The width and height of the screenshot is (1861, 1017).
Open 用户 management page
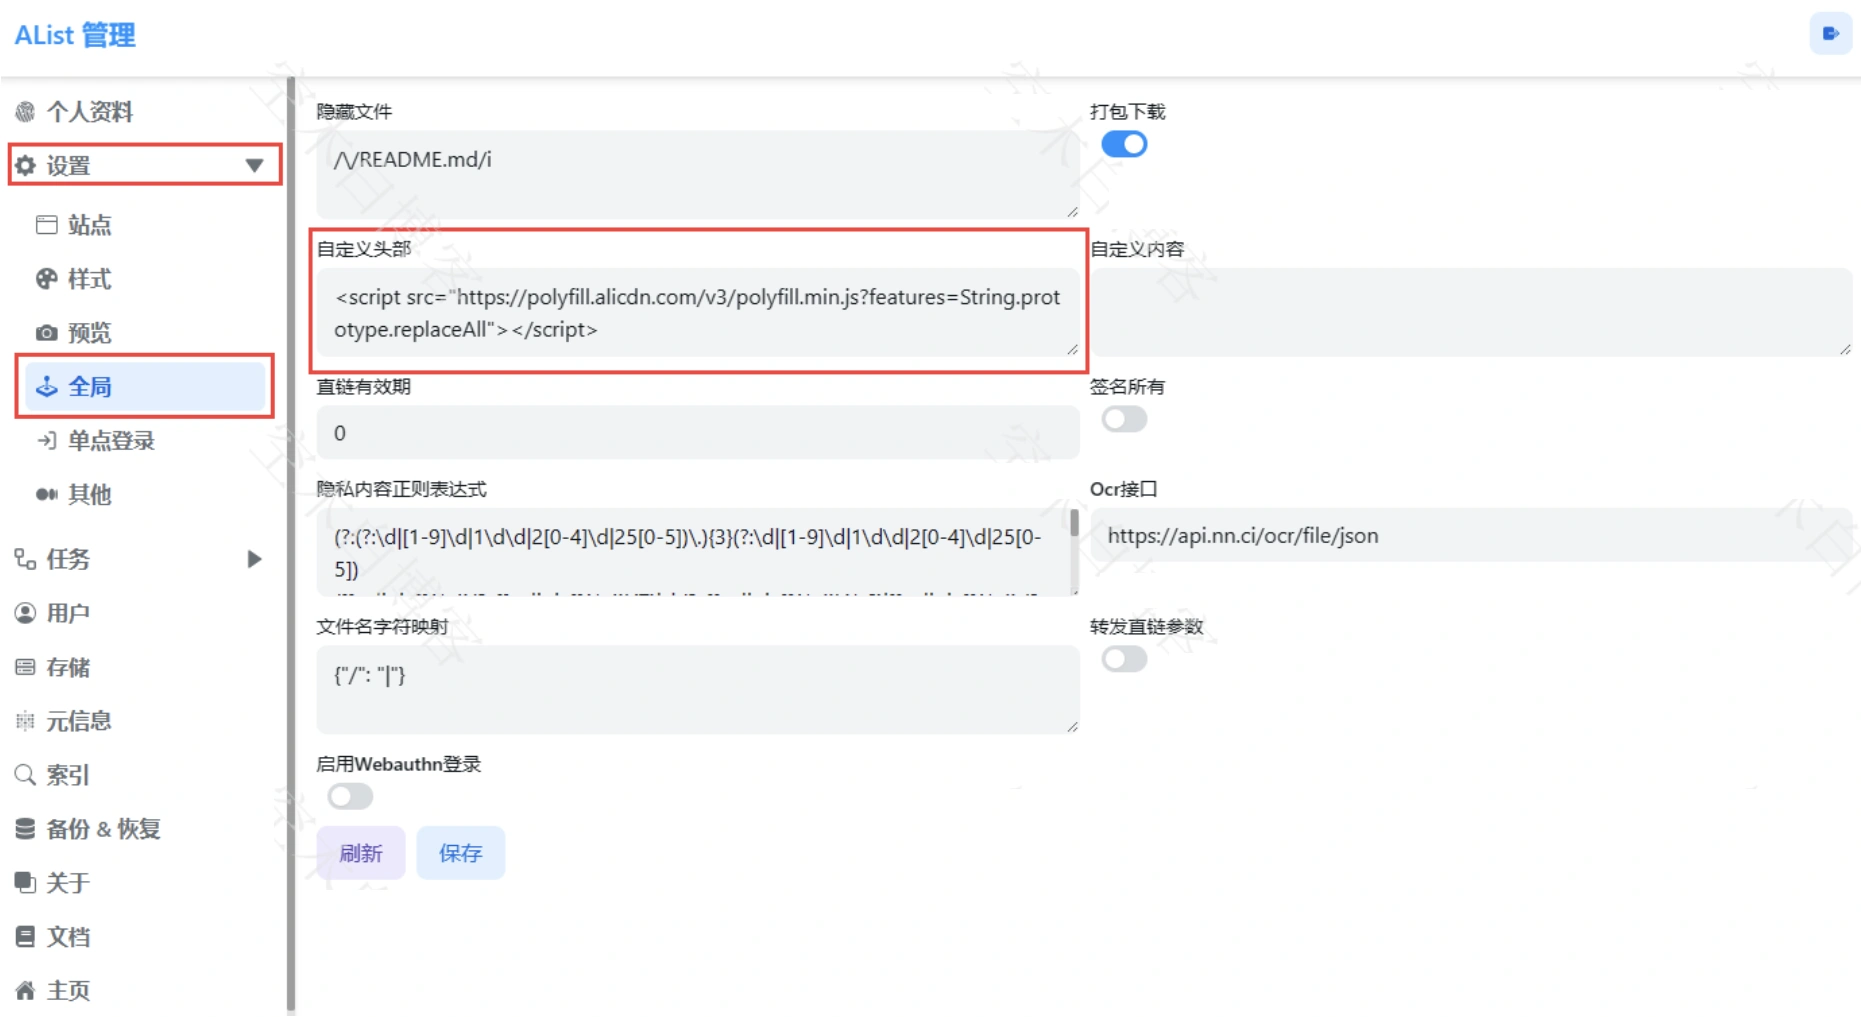pos(142,613)
